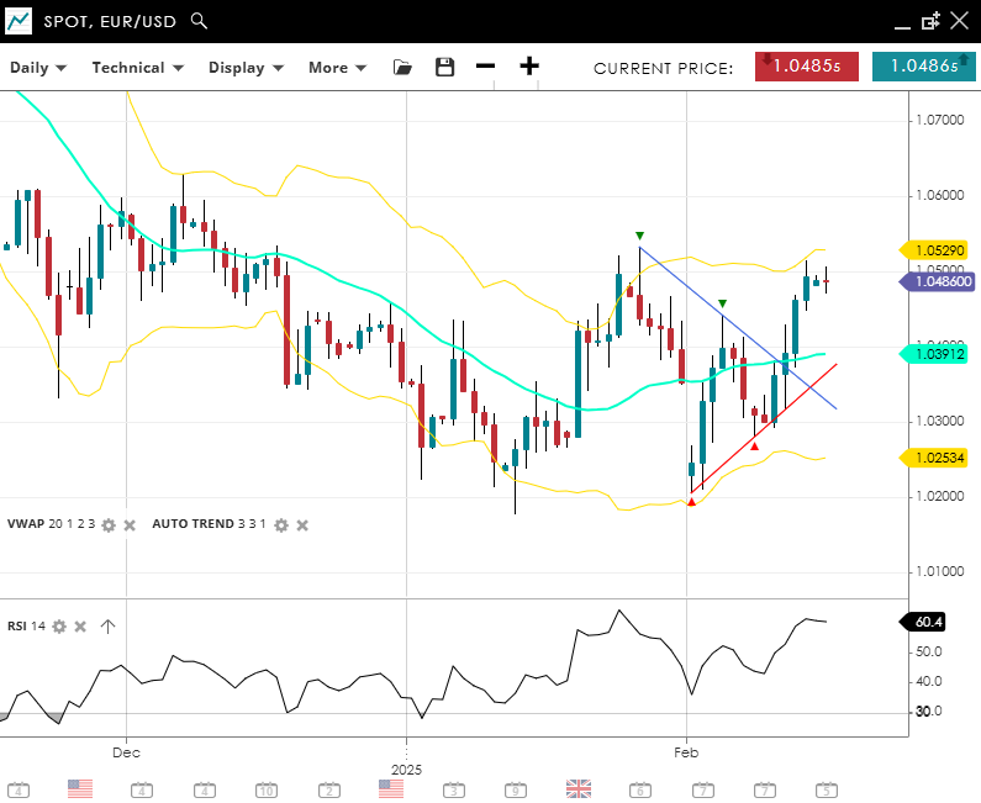Zoom in using the plus icon
Viewport: 981px width, 803px height.
(x=529, y=67)
